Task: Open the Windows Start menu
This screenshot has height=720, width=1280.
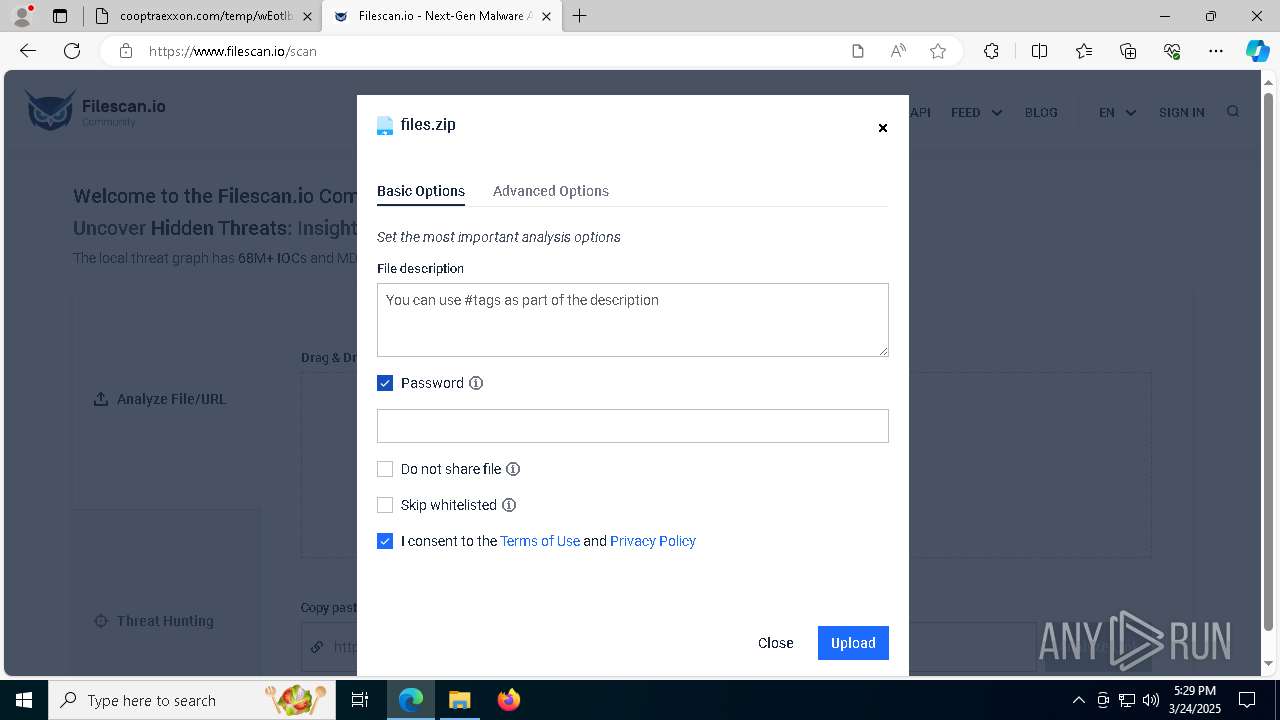Action: coord(24,700)
